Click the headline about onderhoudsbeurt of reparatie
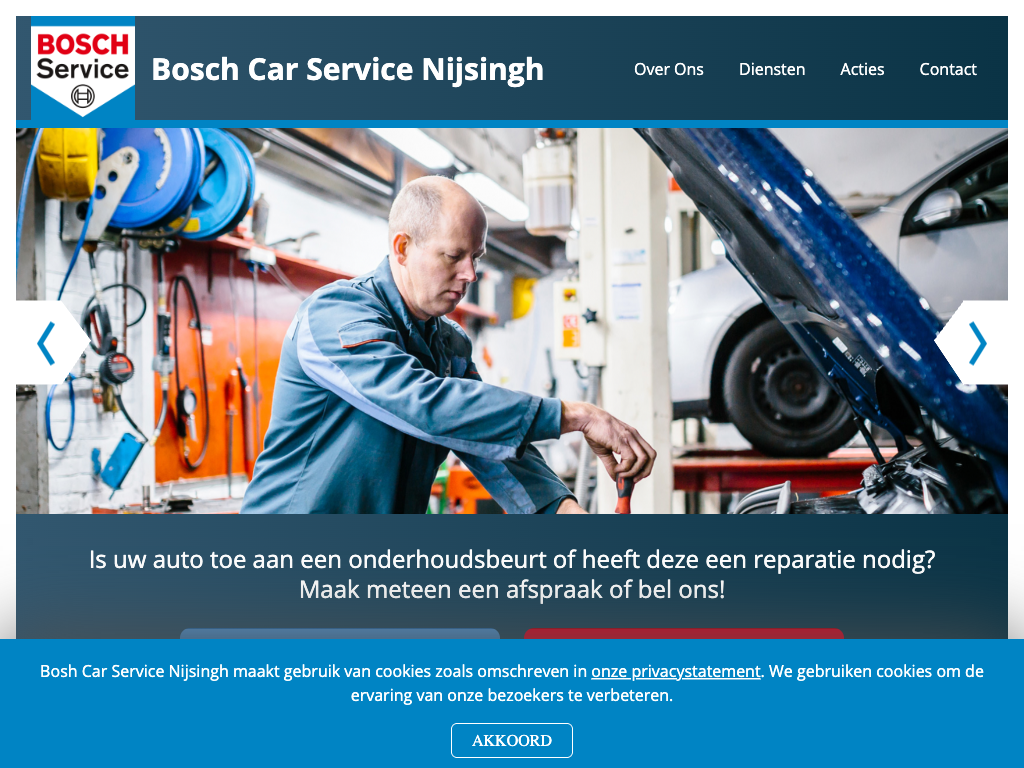Screen dimensions: 1024x768 click(x=512, y=560)
